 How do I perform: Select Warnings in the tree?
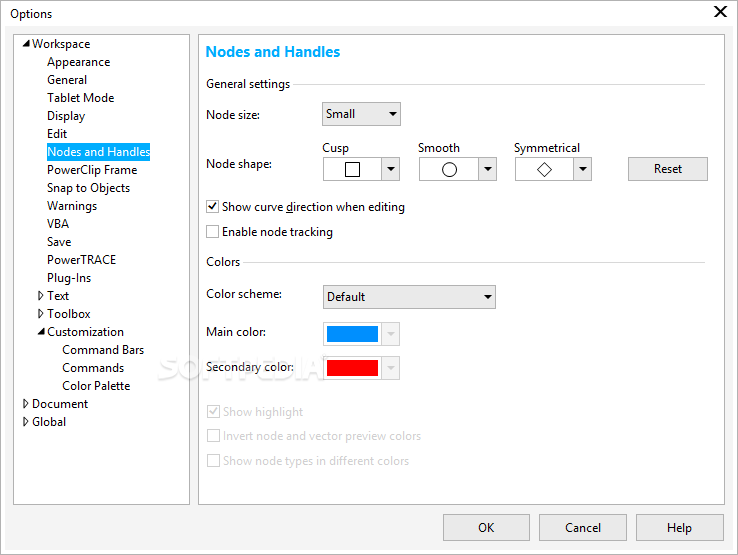(x=72, y=206)
